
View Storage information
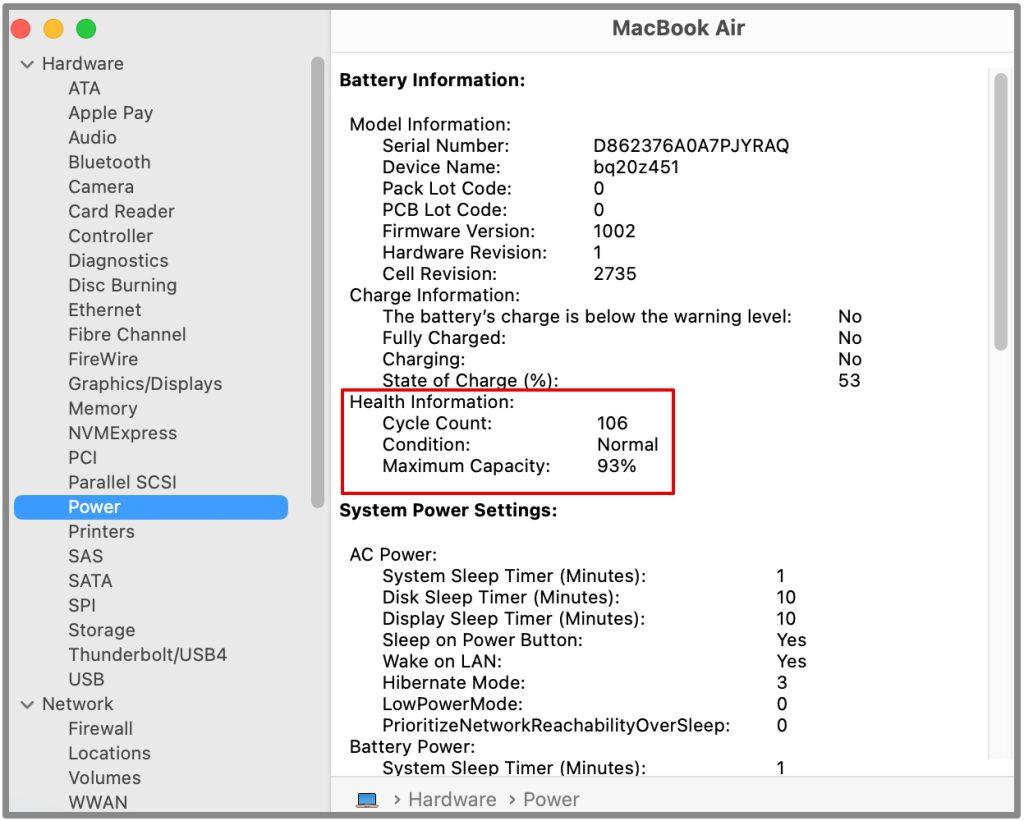click(x=102, y=630)
